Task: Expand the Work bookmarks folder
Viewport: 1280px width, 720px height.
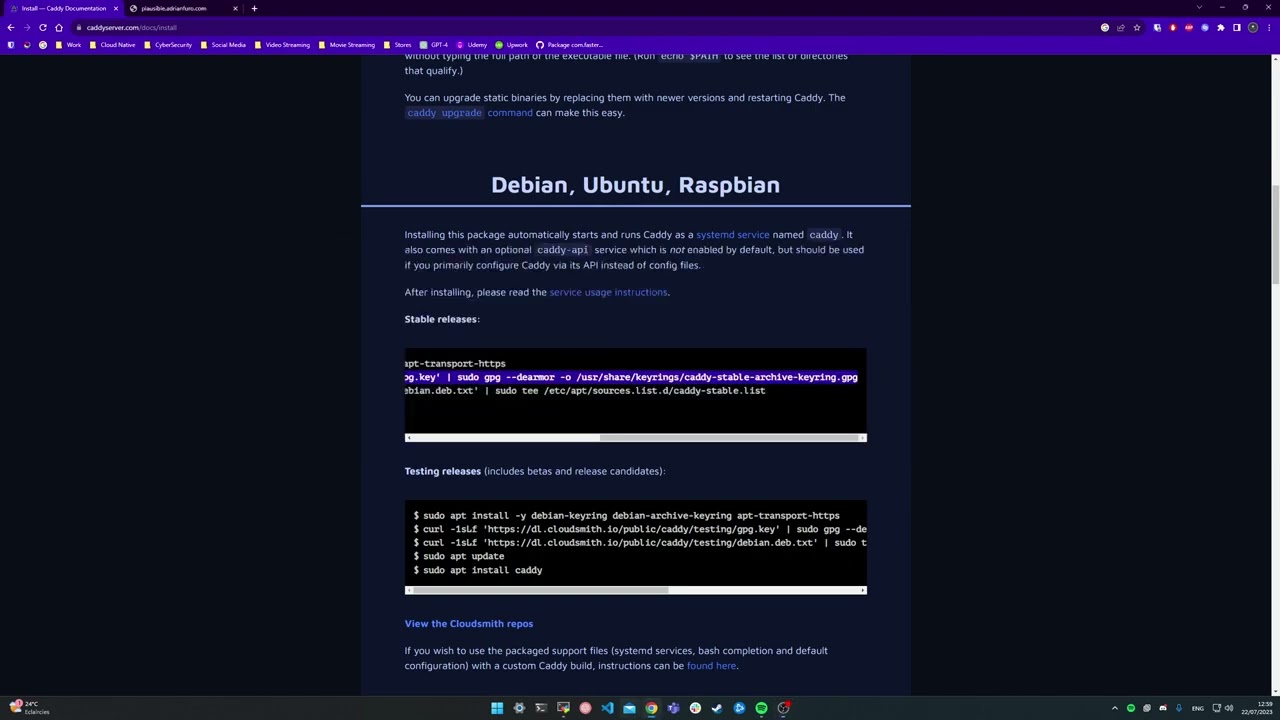Action: [x=69, y=45]
